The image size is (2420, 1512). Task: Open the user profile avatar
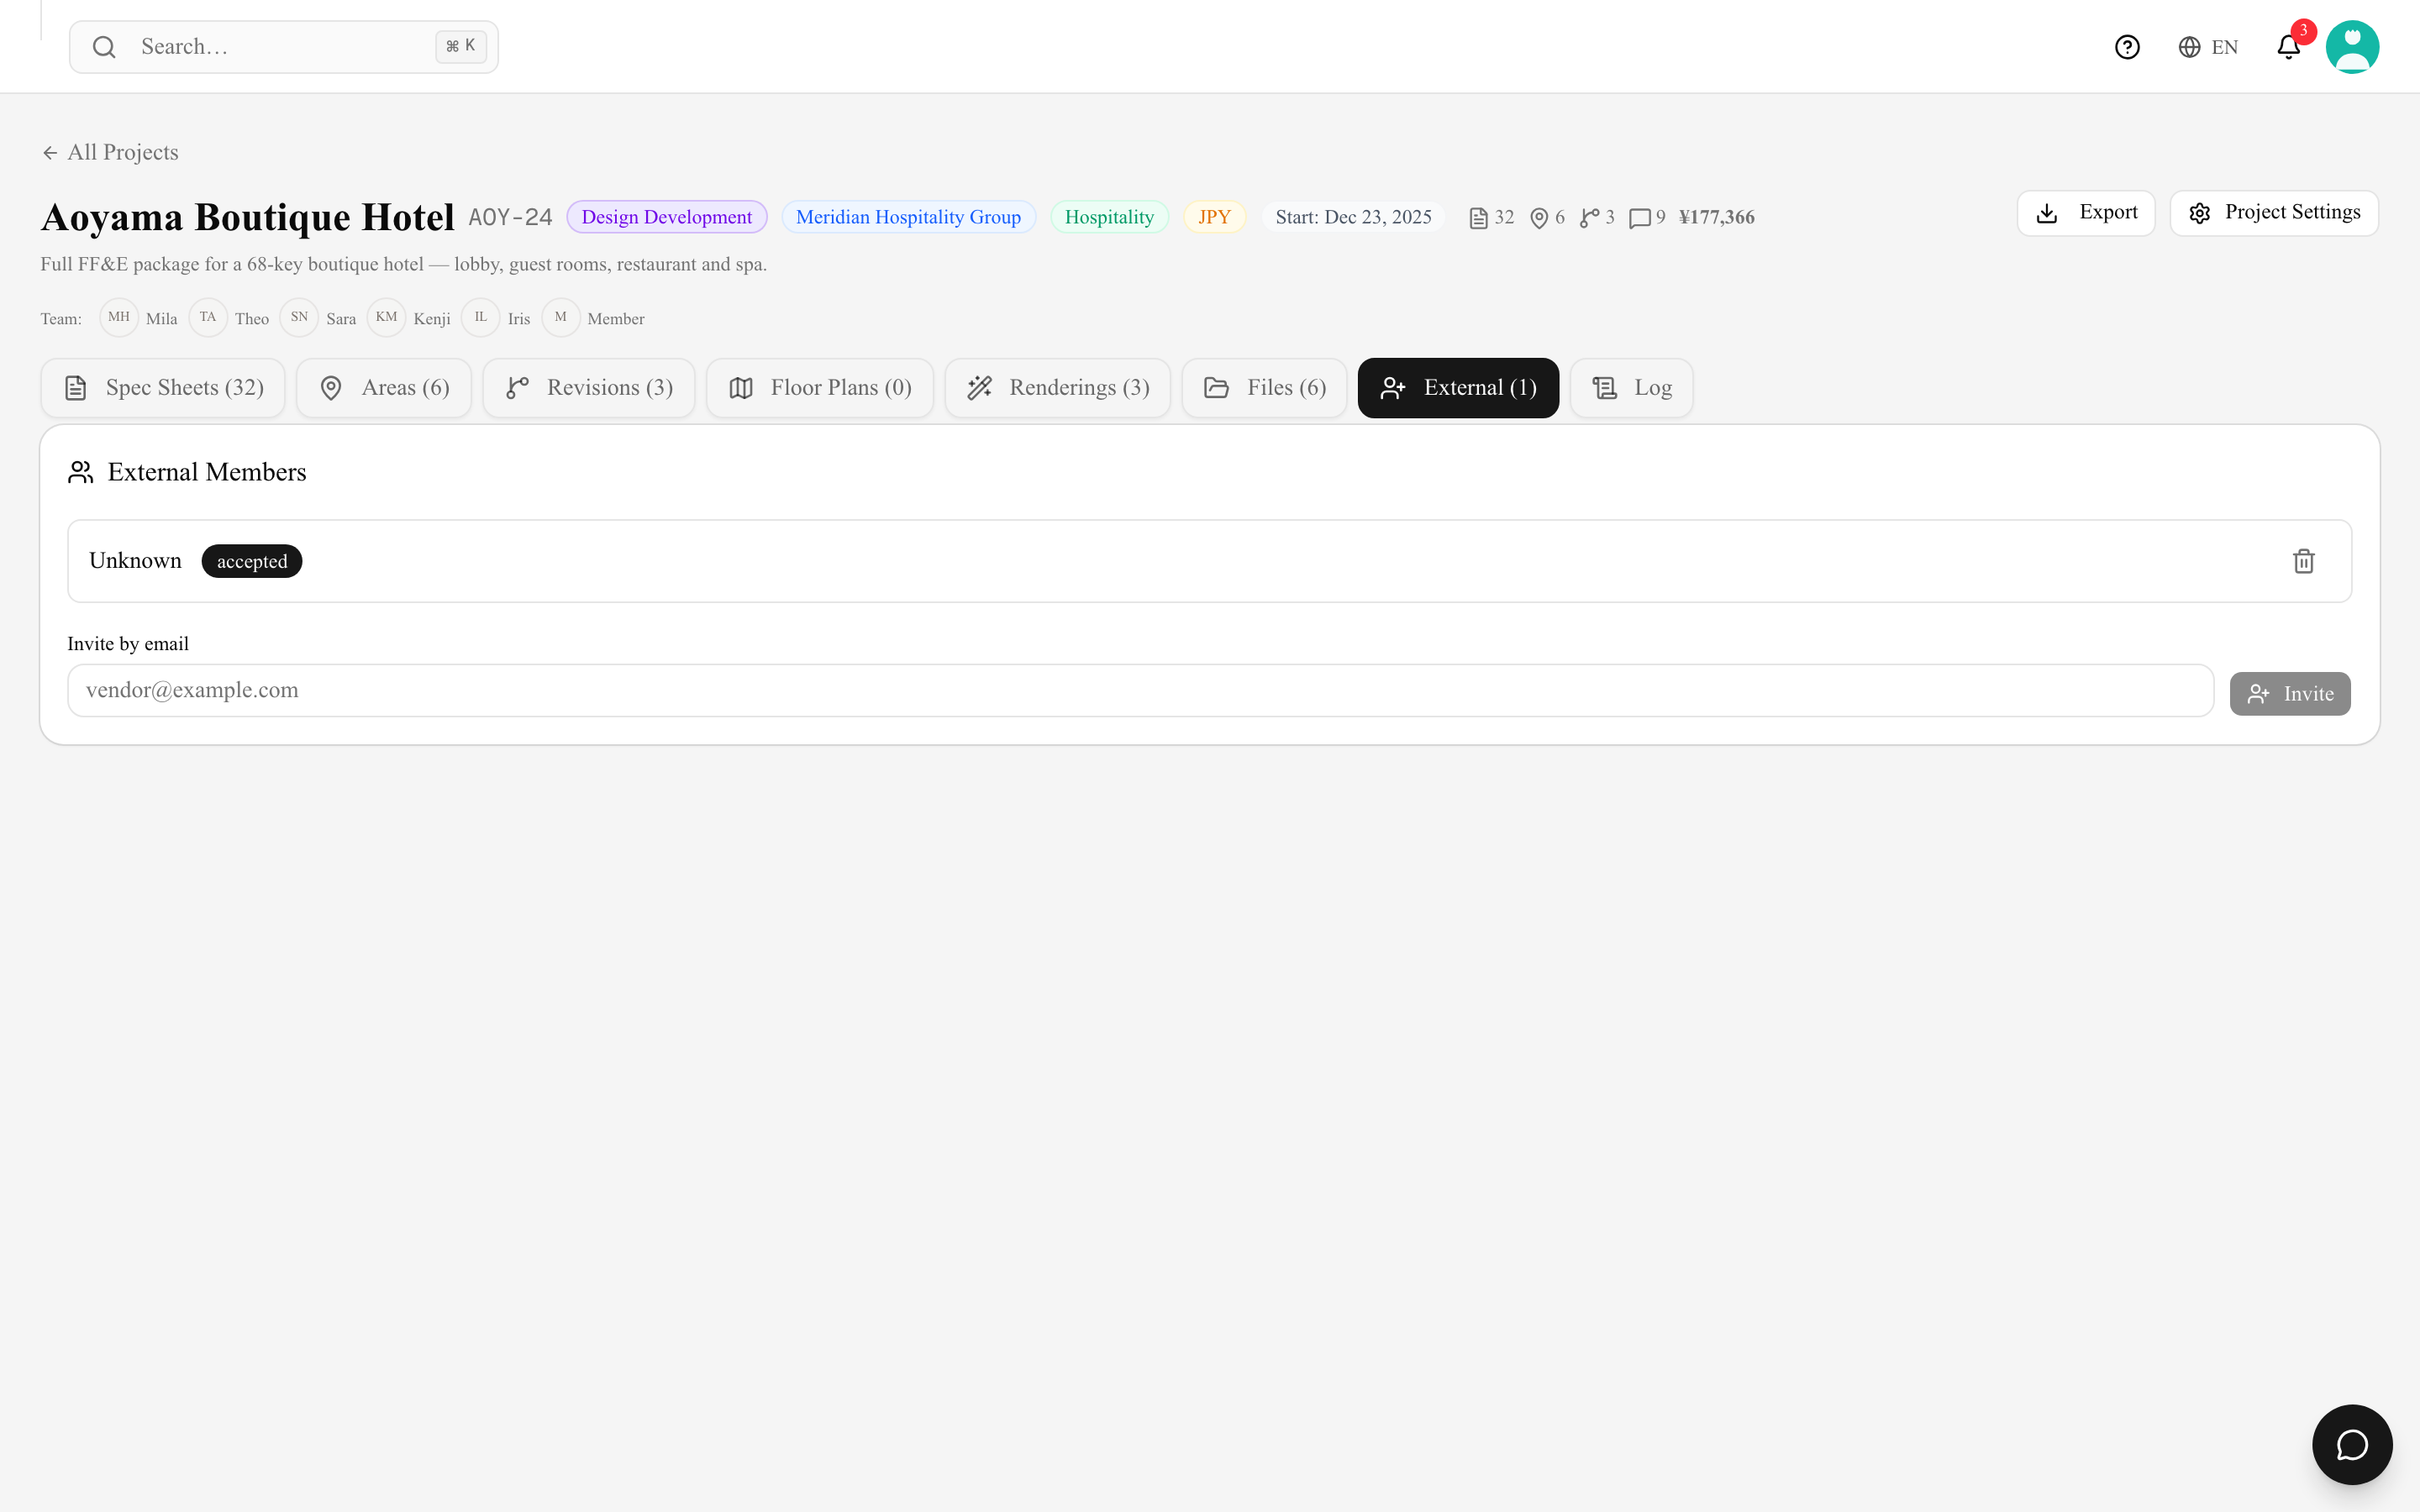2352,47
